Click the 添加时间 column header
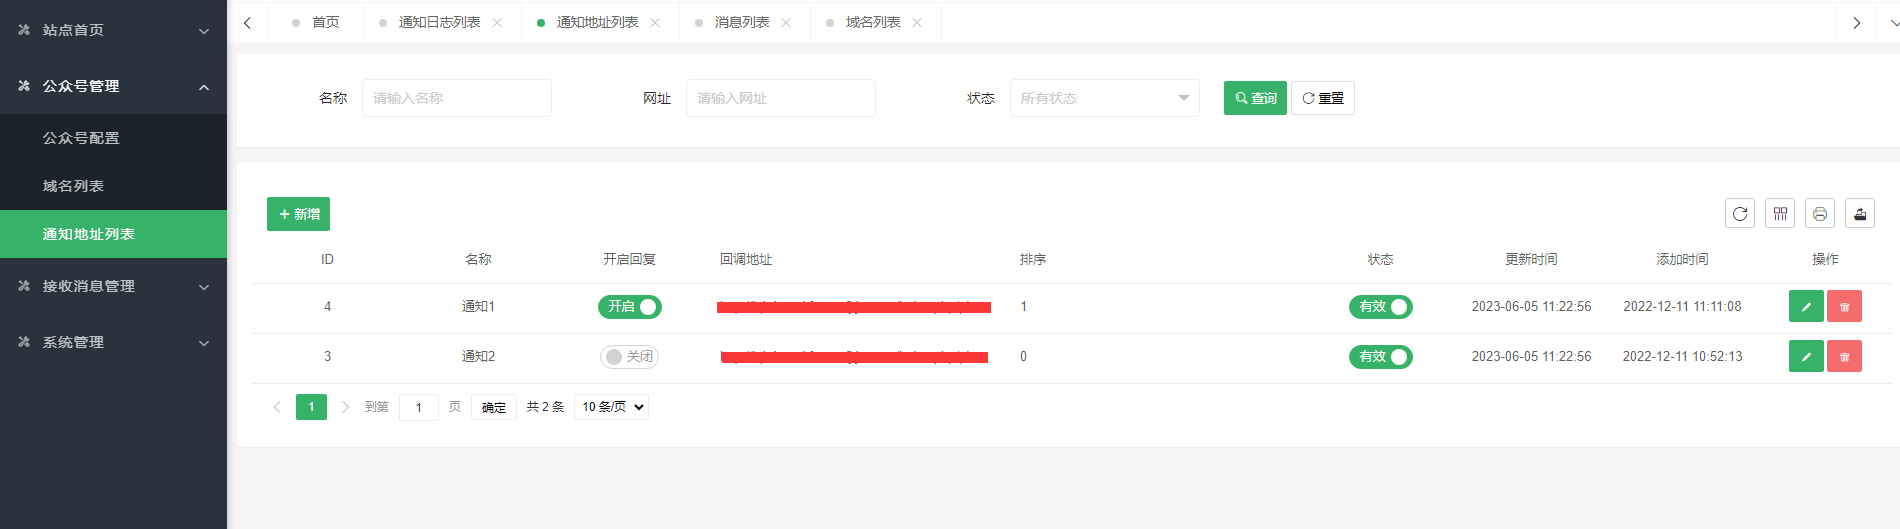Screen dimensions: 1900x529 pyautogui.click(x=1682, y=259)
